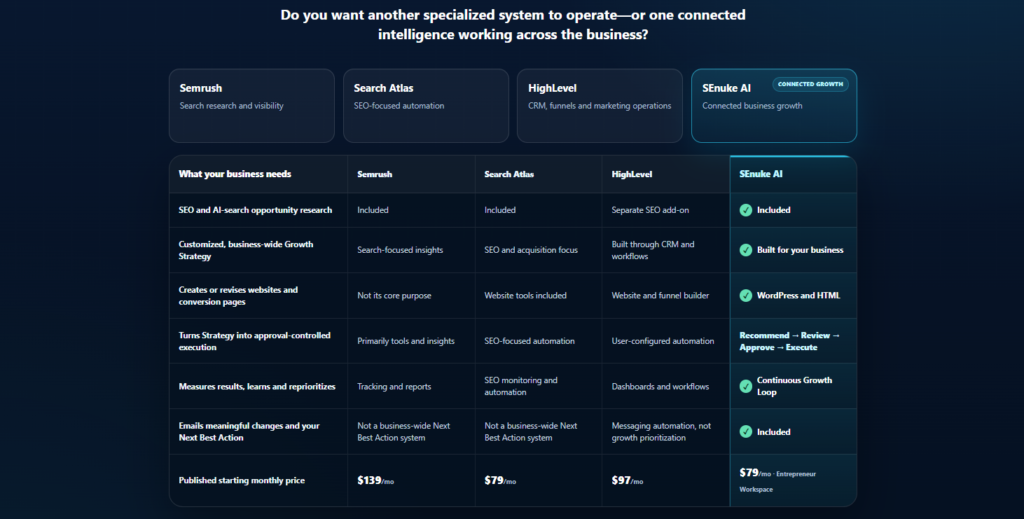Click the $97/mo HighLevel price

click(627, 480)
